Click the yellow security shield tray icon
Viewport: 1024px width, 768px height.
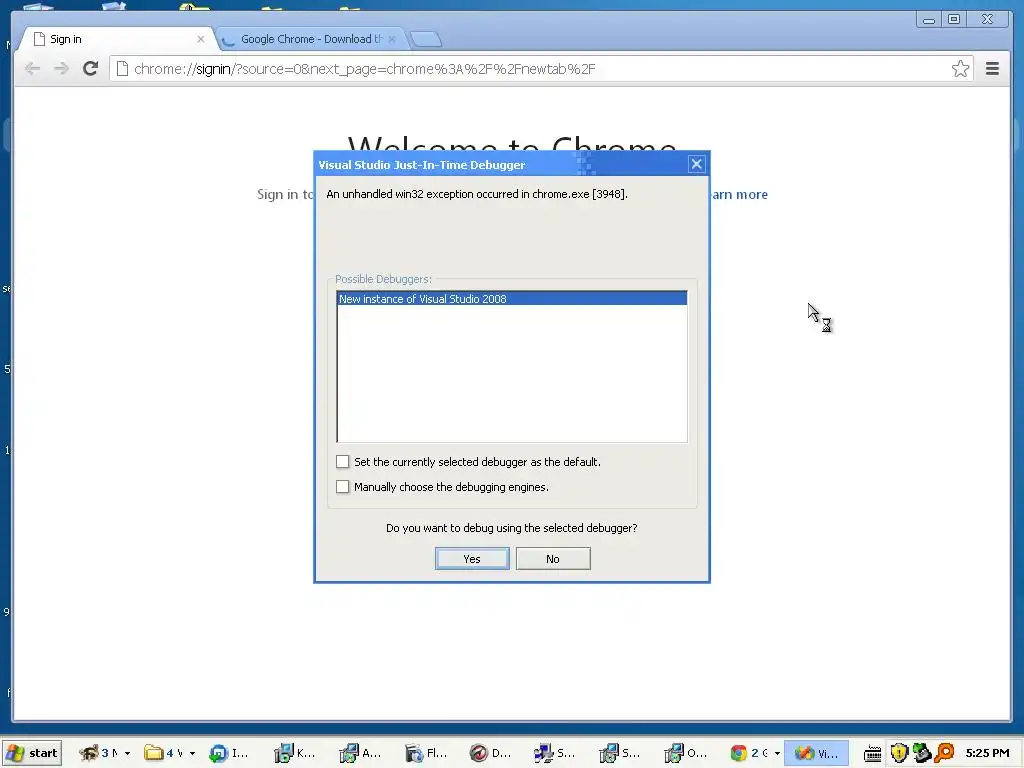tap(899, 753)
